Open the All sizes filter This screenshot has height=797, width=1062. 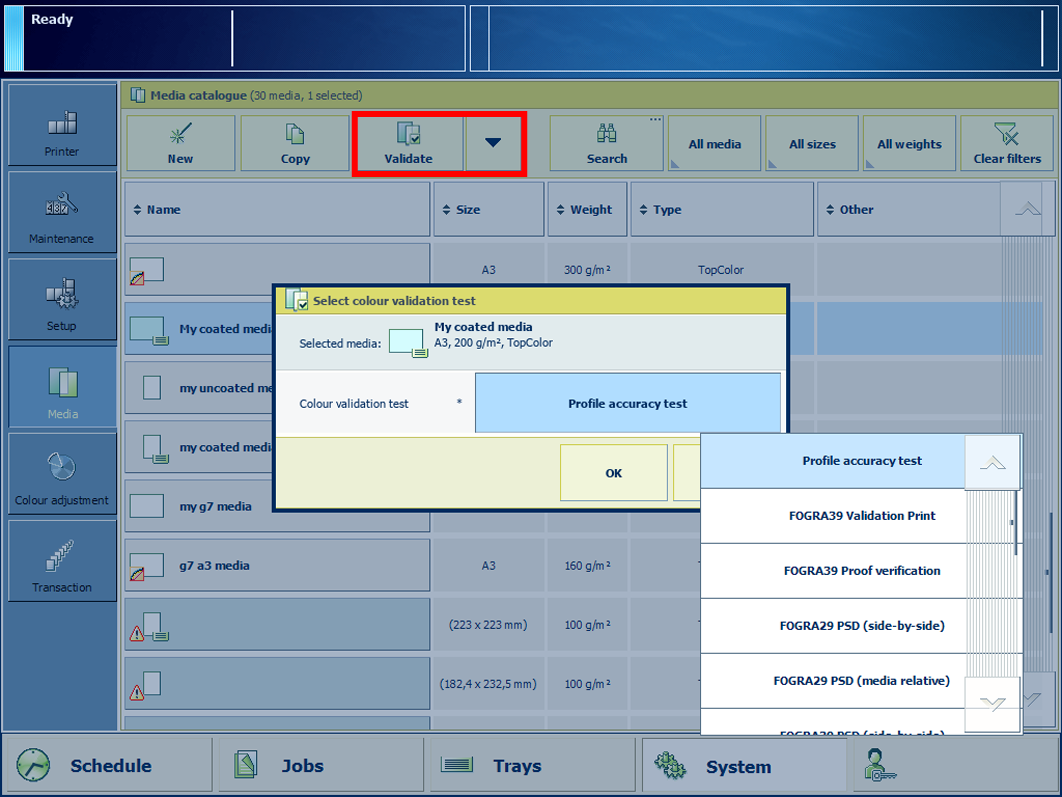[x=812, y=144]
